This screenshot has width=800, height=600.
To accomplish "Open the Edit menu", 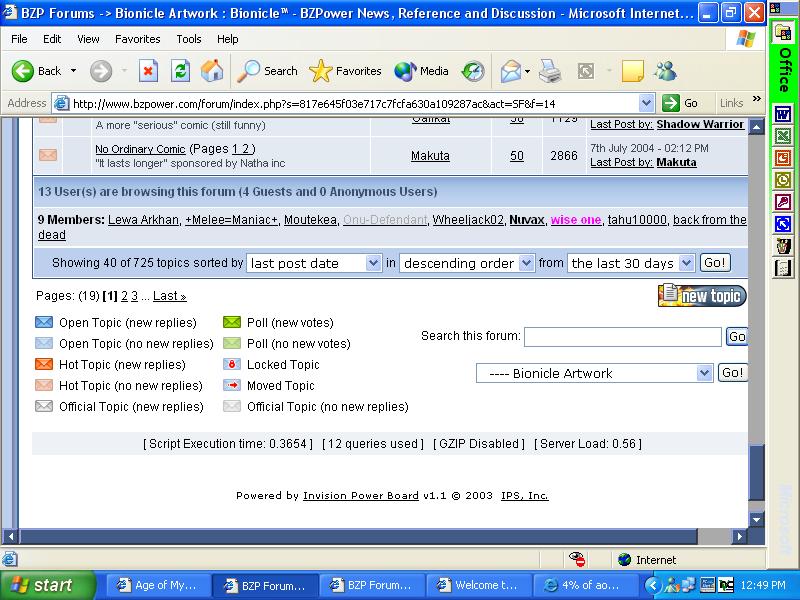I will [52, 39].
